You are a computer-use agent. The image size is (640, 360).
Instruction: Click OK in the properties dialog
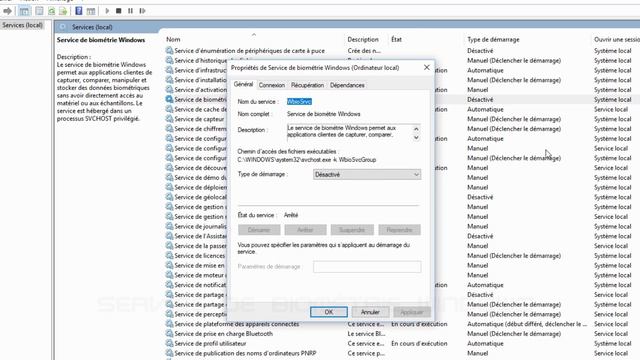click(329, 312)
